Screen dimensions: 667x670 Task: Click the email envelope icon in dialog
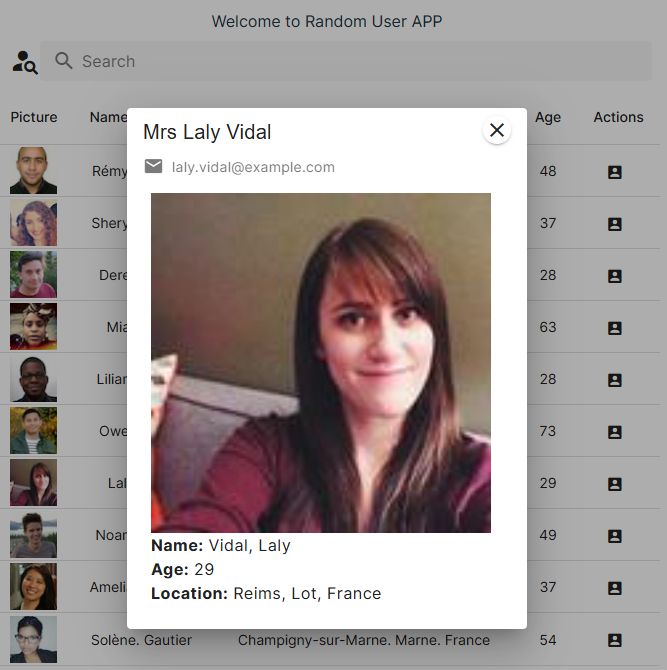[x=153, y=166]
